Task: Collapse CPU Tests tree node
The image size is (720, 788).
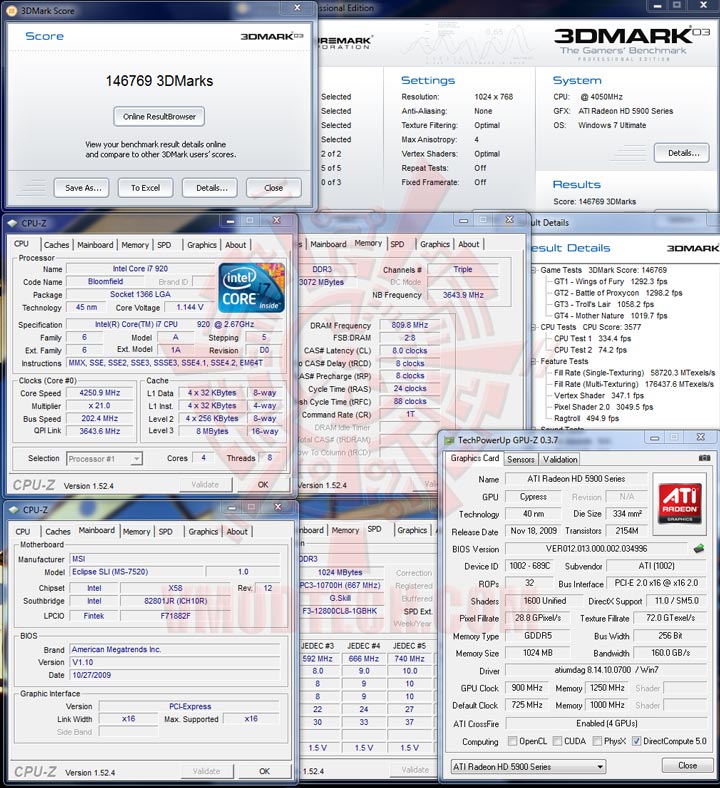Action: pos(534,327)
